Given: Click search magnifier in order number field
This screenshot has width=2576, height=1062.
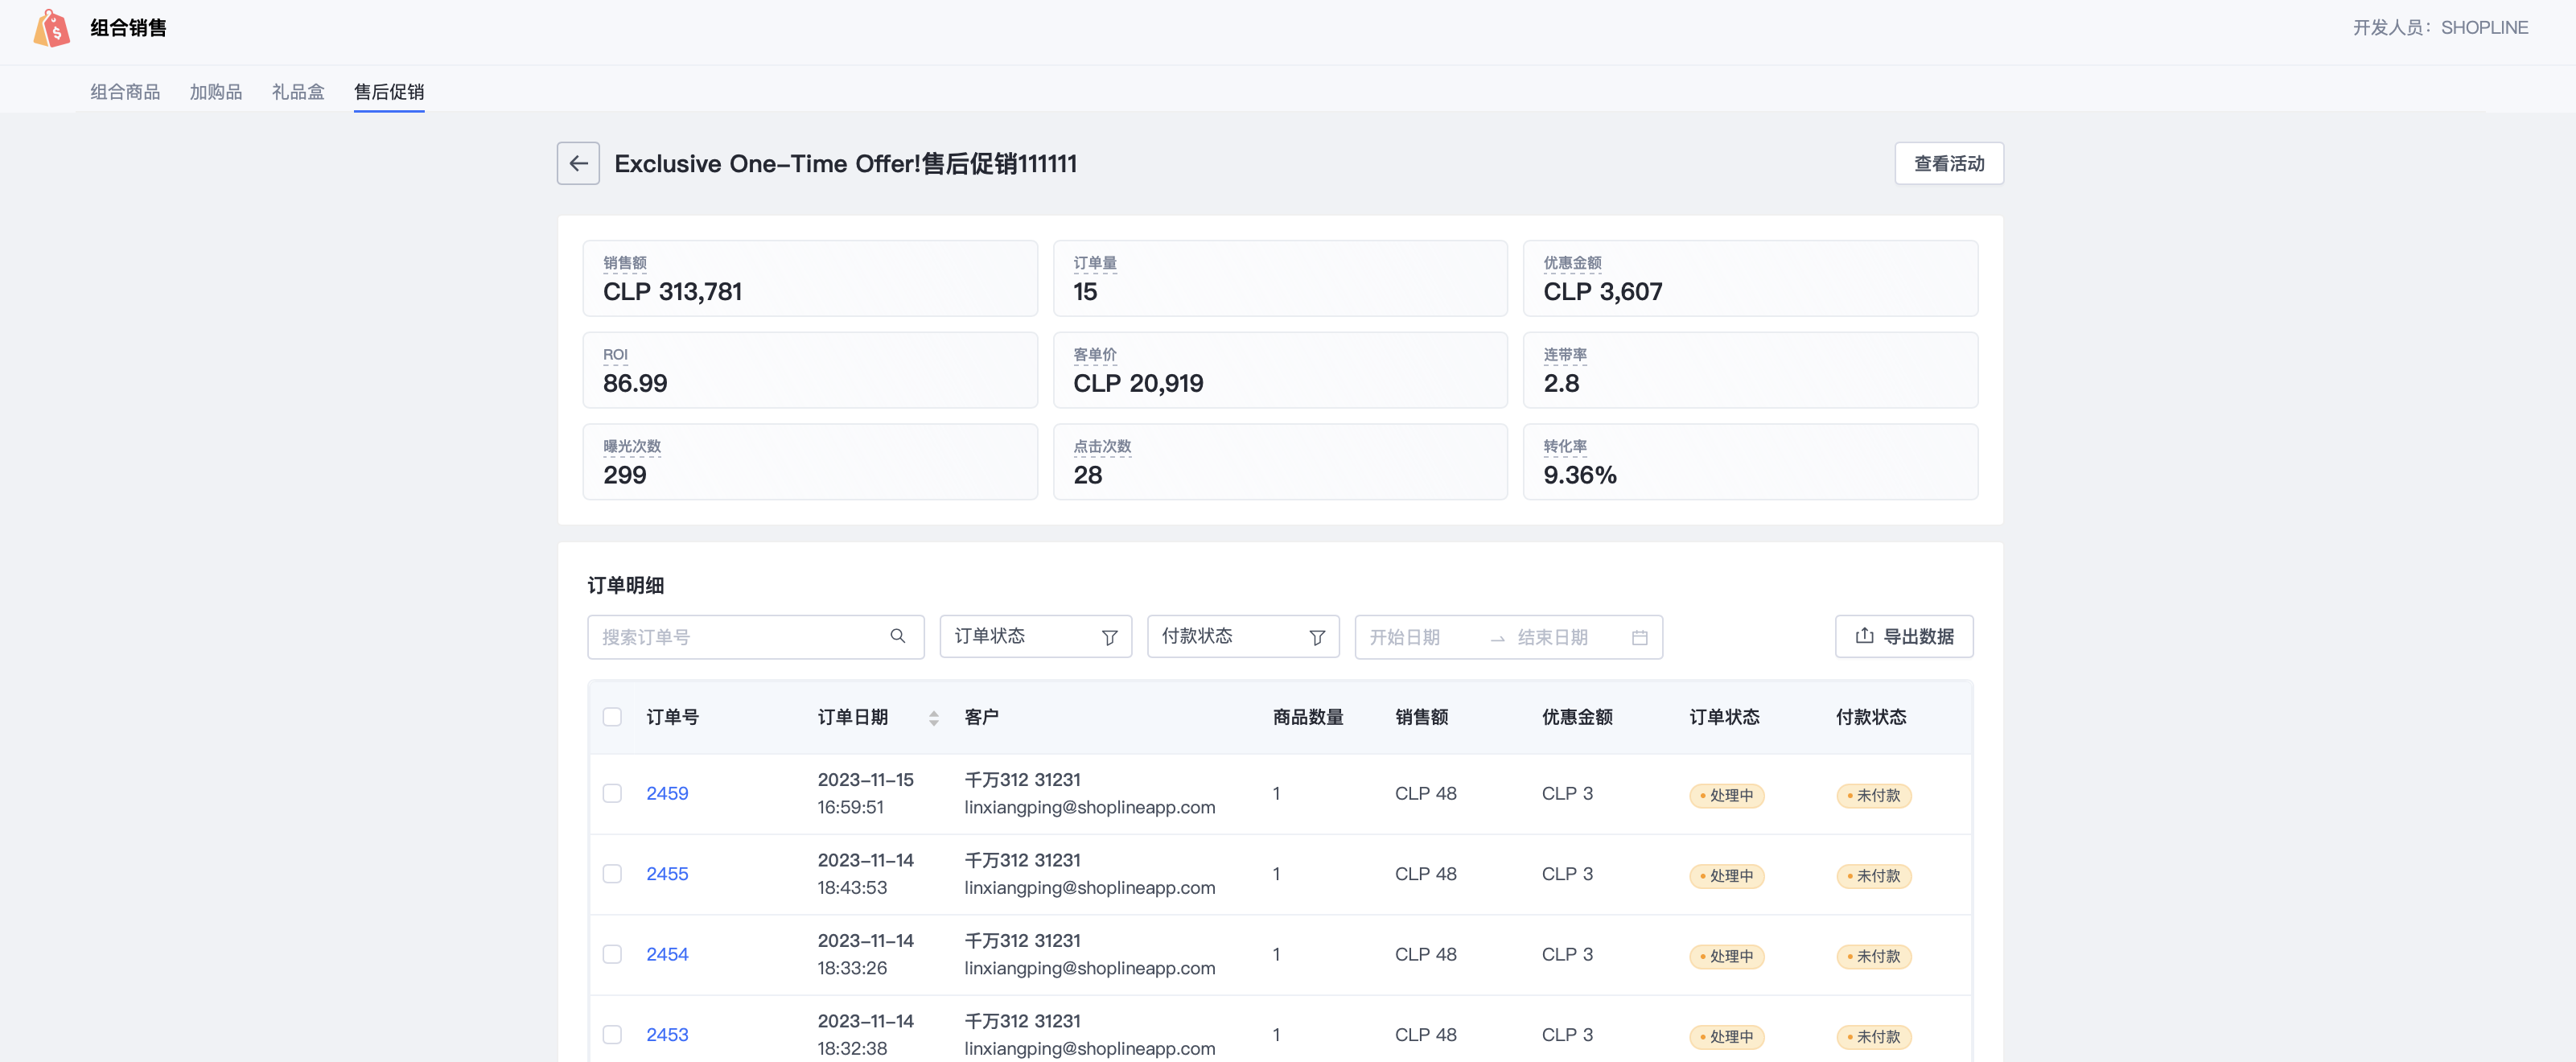Looking at the screenshot, I should pyautogui.click(x=897, y=636).
